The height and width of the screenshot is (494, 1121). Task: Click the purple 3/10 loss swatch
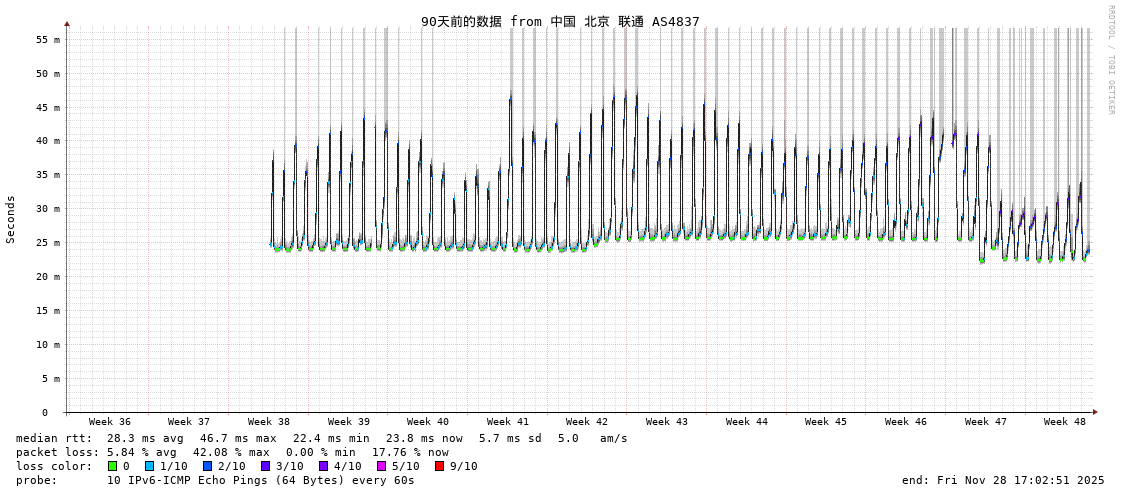pyautogui.click(x=265, y=466)
